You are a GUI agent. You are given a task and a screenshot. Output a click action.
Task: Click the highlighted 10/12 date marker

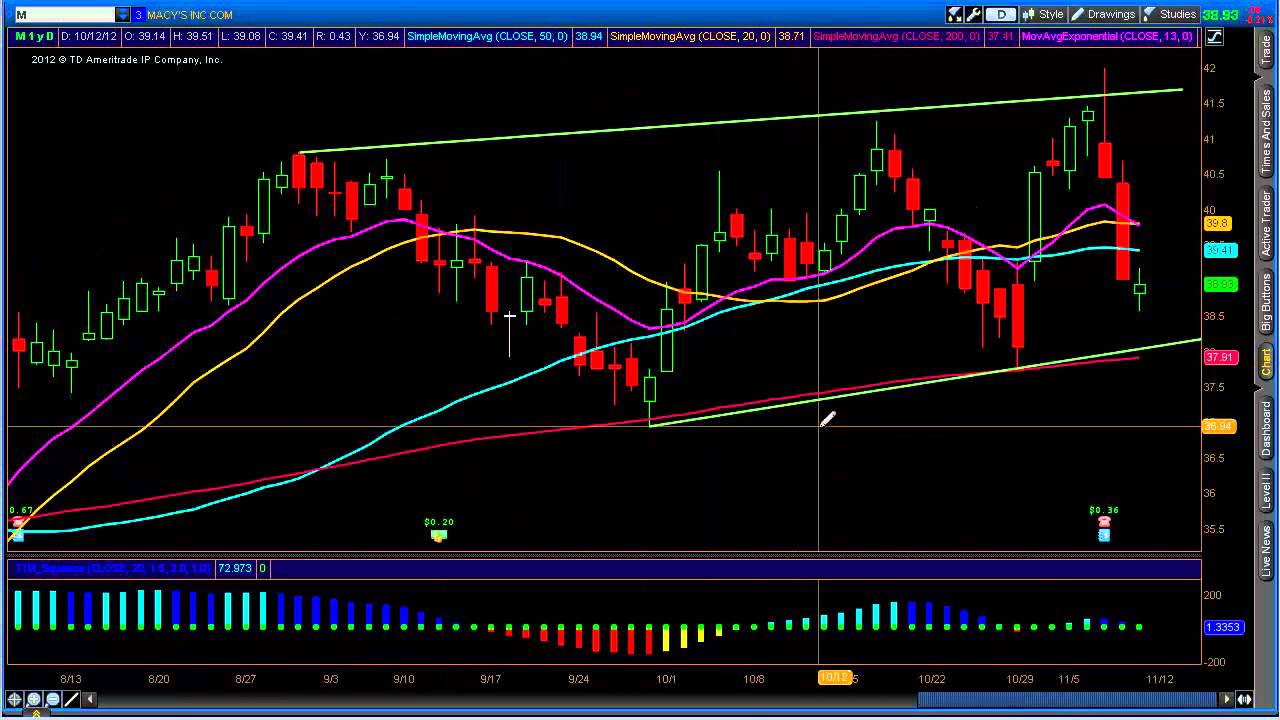coord(834,678)
